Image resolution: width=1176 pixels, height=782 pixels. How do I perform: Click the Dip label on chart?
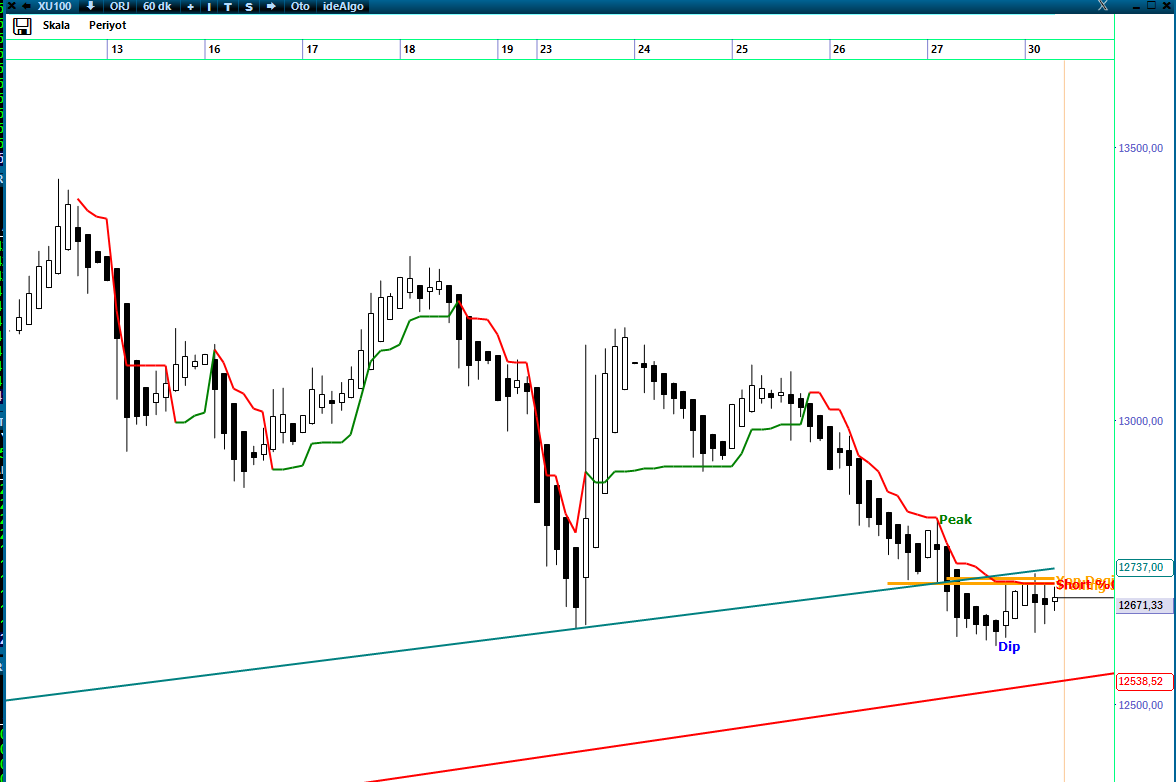(x=1009, y=646)
